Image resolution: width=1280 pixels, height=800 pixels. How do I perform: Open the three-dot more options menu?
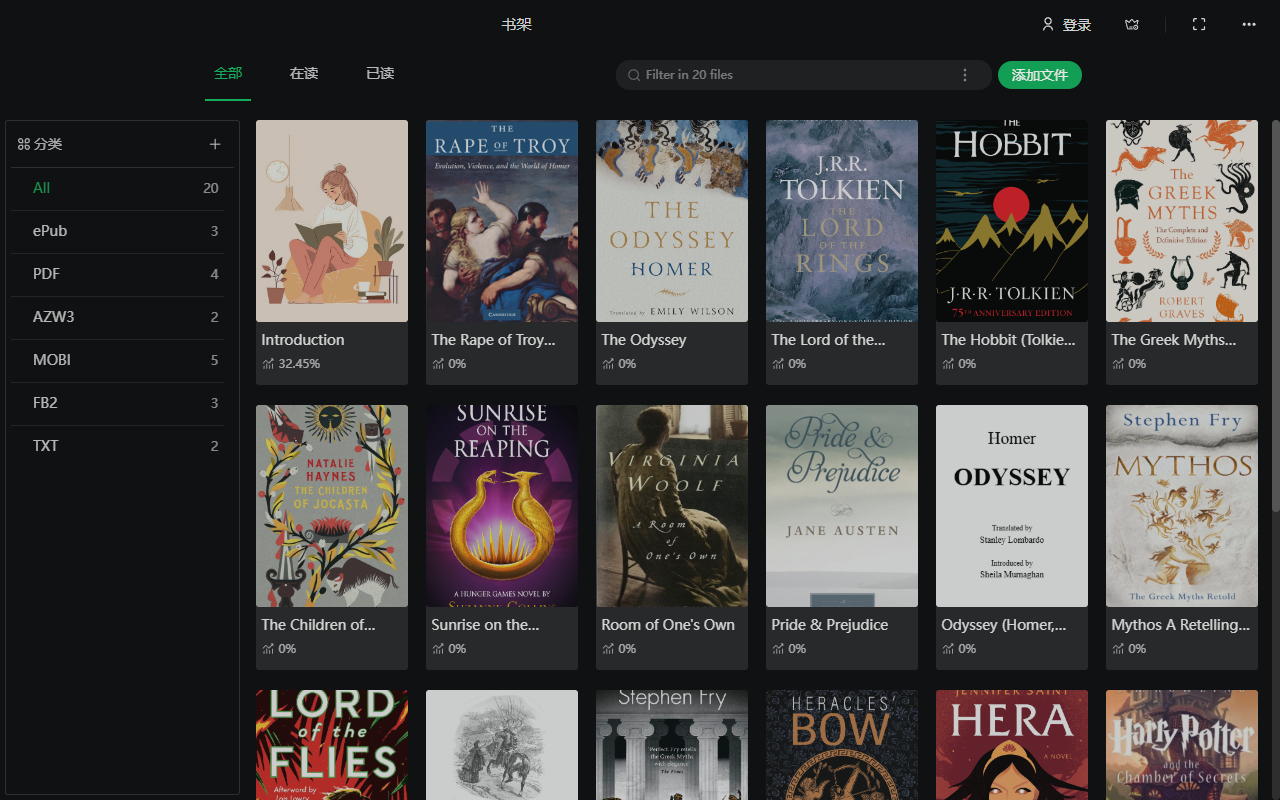coord(1249,25)
